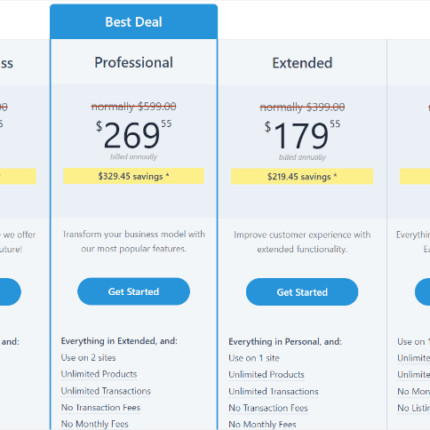430x430 pixels.
Task: Open Extended plan's Unlimited Products link
Action: pyautogui.click(x=266, y=375)
